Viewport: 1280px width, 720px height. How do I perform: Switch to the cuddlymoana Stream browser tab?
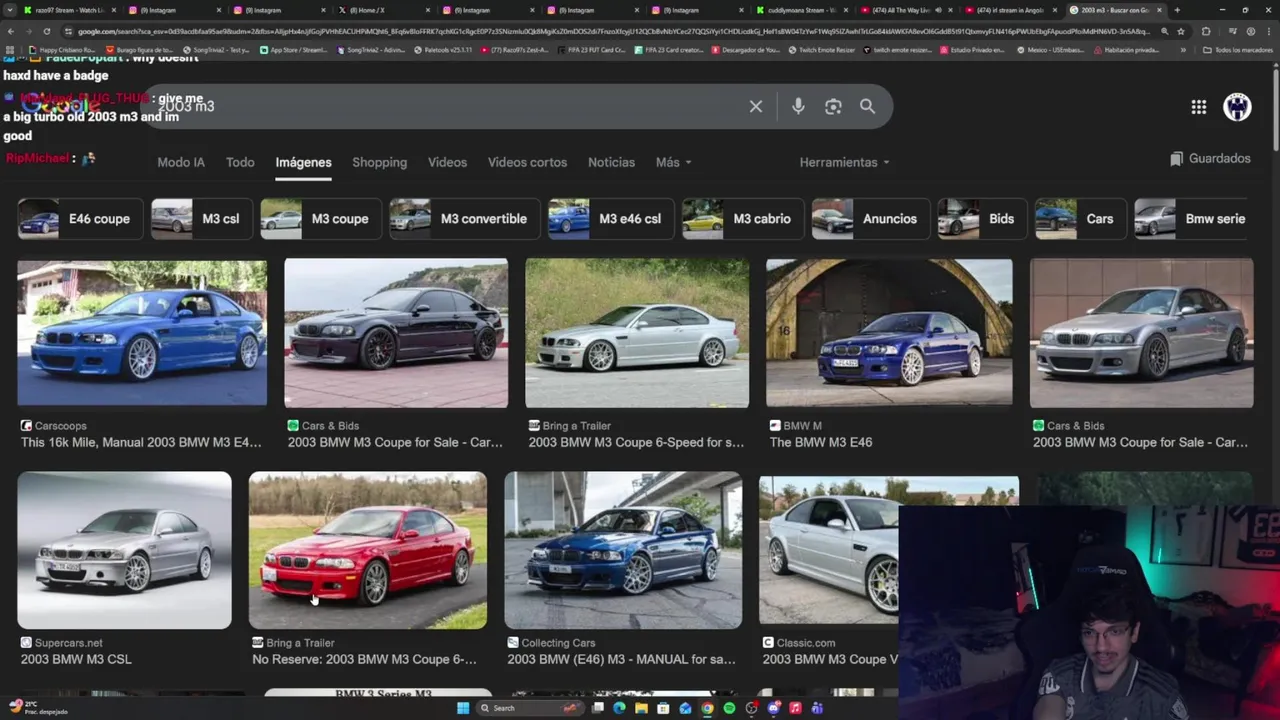[800, 10]
